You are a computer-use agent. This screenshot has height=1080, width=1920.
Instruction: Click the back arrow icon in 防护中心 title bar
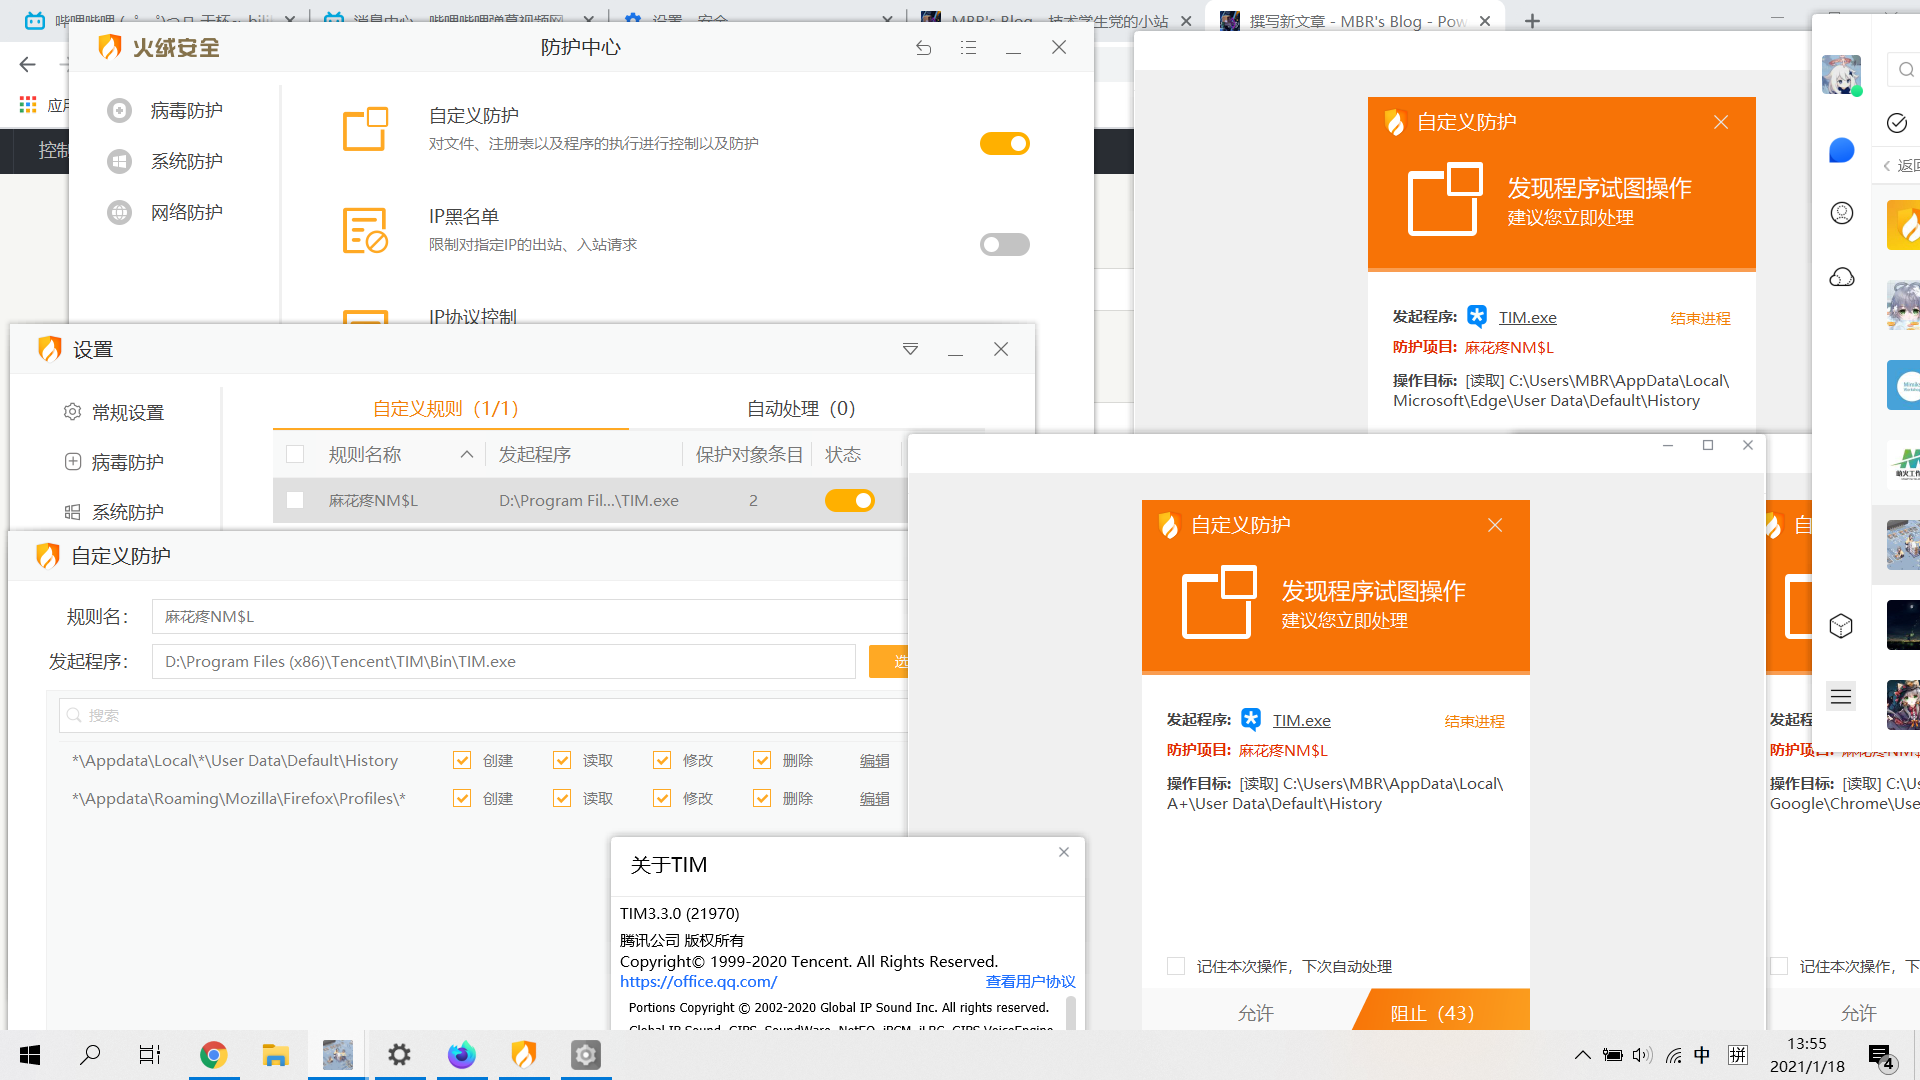(923, 48)
